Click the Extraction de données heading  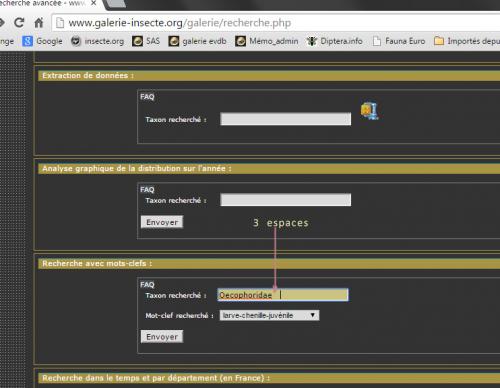point(88,76)
